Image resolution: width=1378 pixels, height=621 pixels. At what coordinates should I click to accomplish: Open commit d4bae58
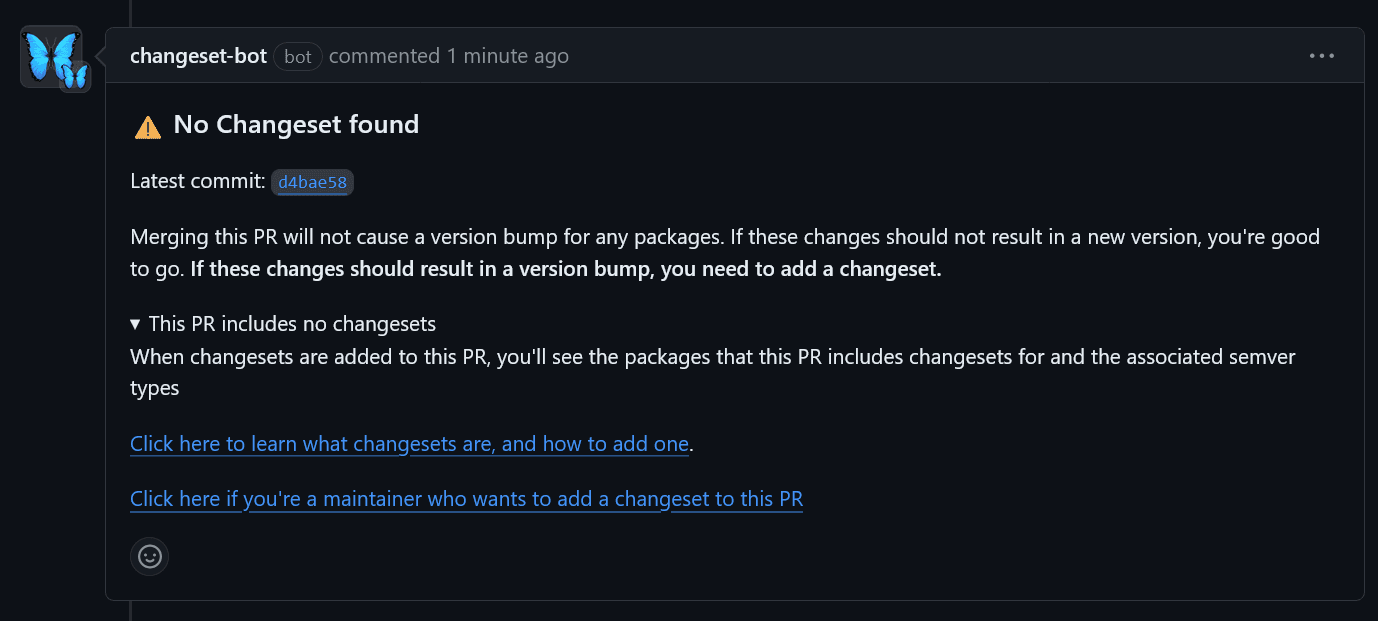313,182
